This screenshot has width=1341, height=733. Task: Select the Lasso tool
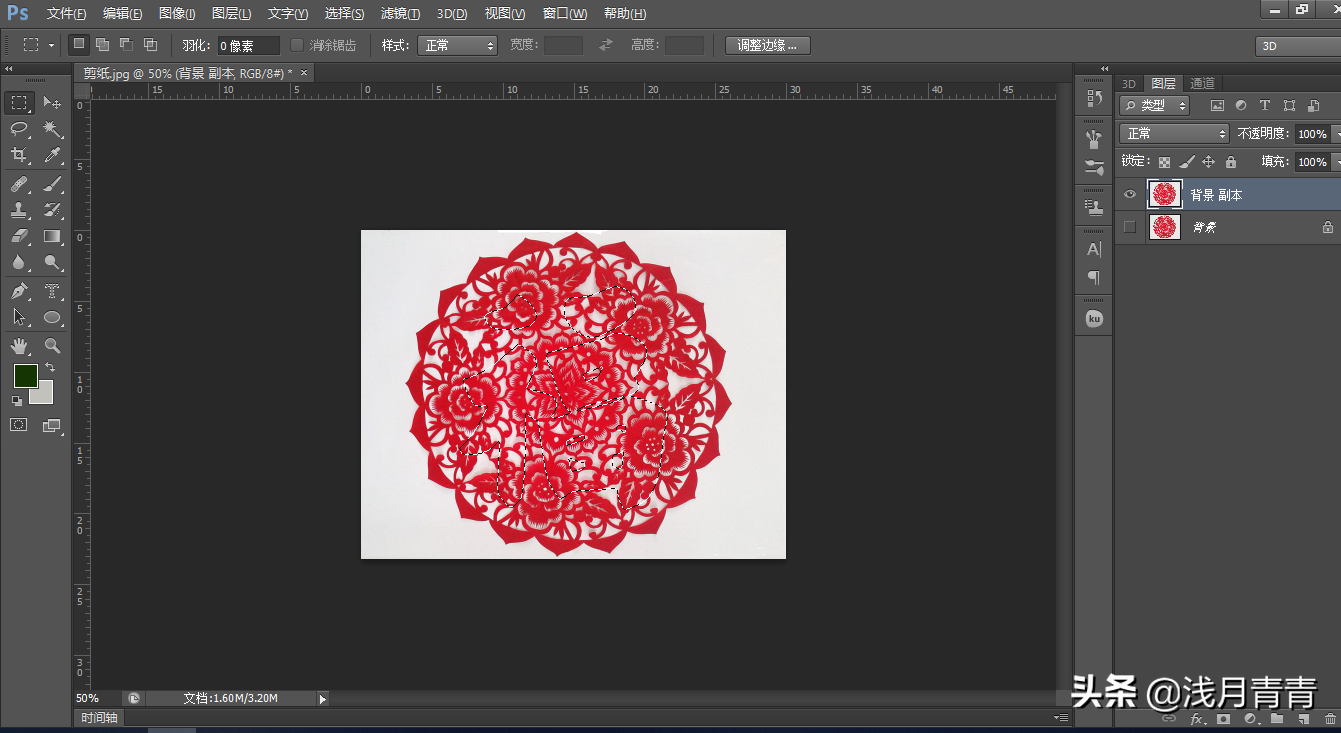[19, 129]
